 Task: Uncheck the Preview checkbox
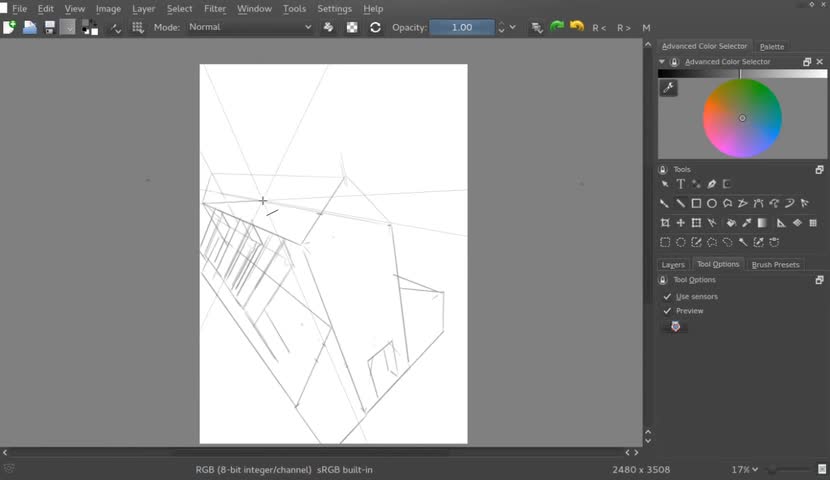(667, 311)
